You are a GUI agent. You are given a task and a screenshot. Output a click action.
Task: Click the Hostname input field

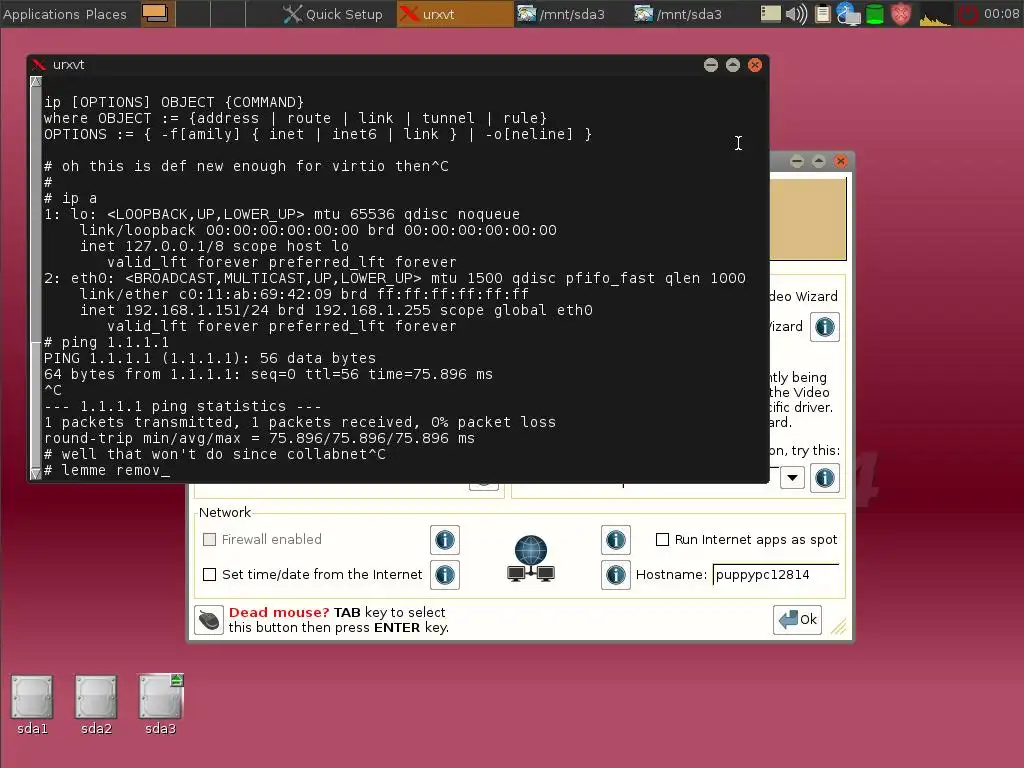[x=775, y=575]
